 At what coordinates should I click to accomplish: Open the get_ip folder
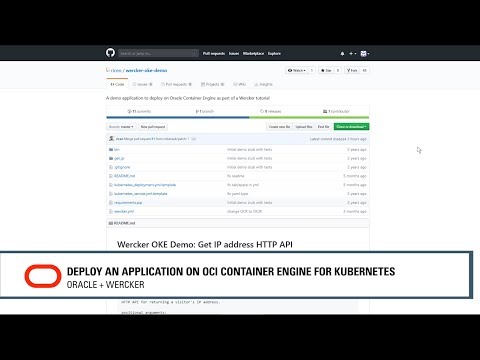pos(119,158)
